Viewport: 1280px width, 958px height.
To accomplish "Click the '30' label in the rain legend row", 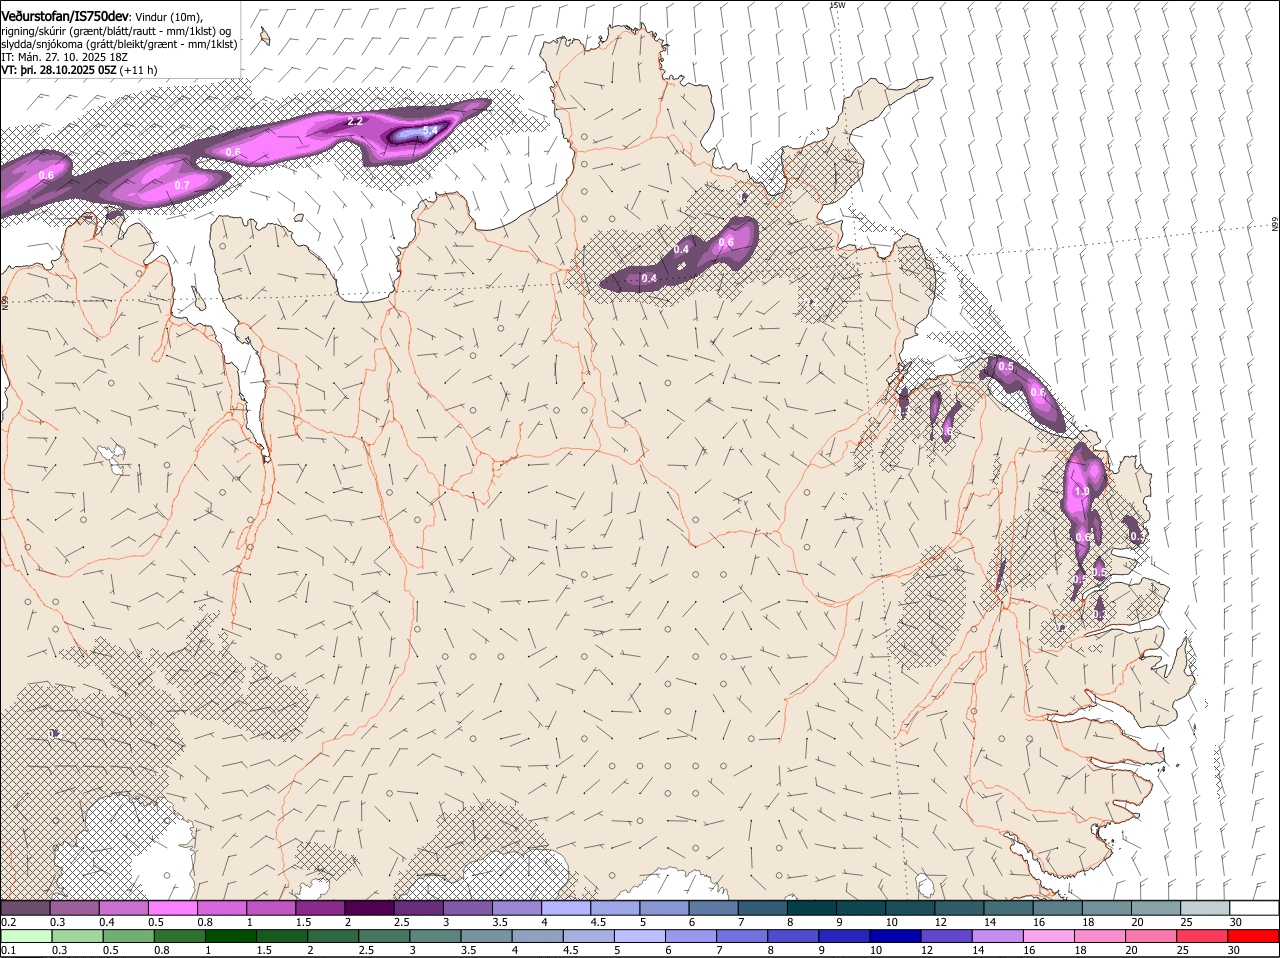I will 1233,950.
